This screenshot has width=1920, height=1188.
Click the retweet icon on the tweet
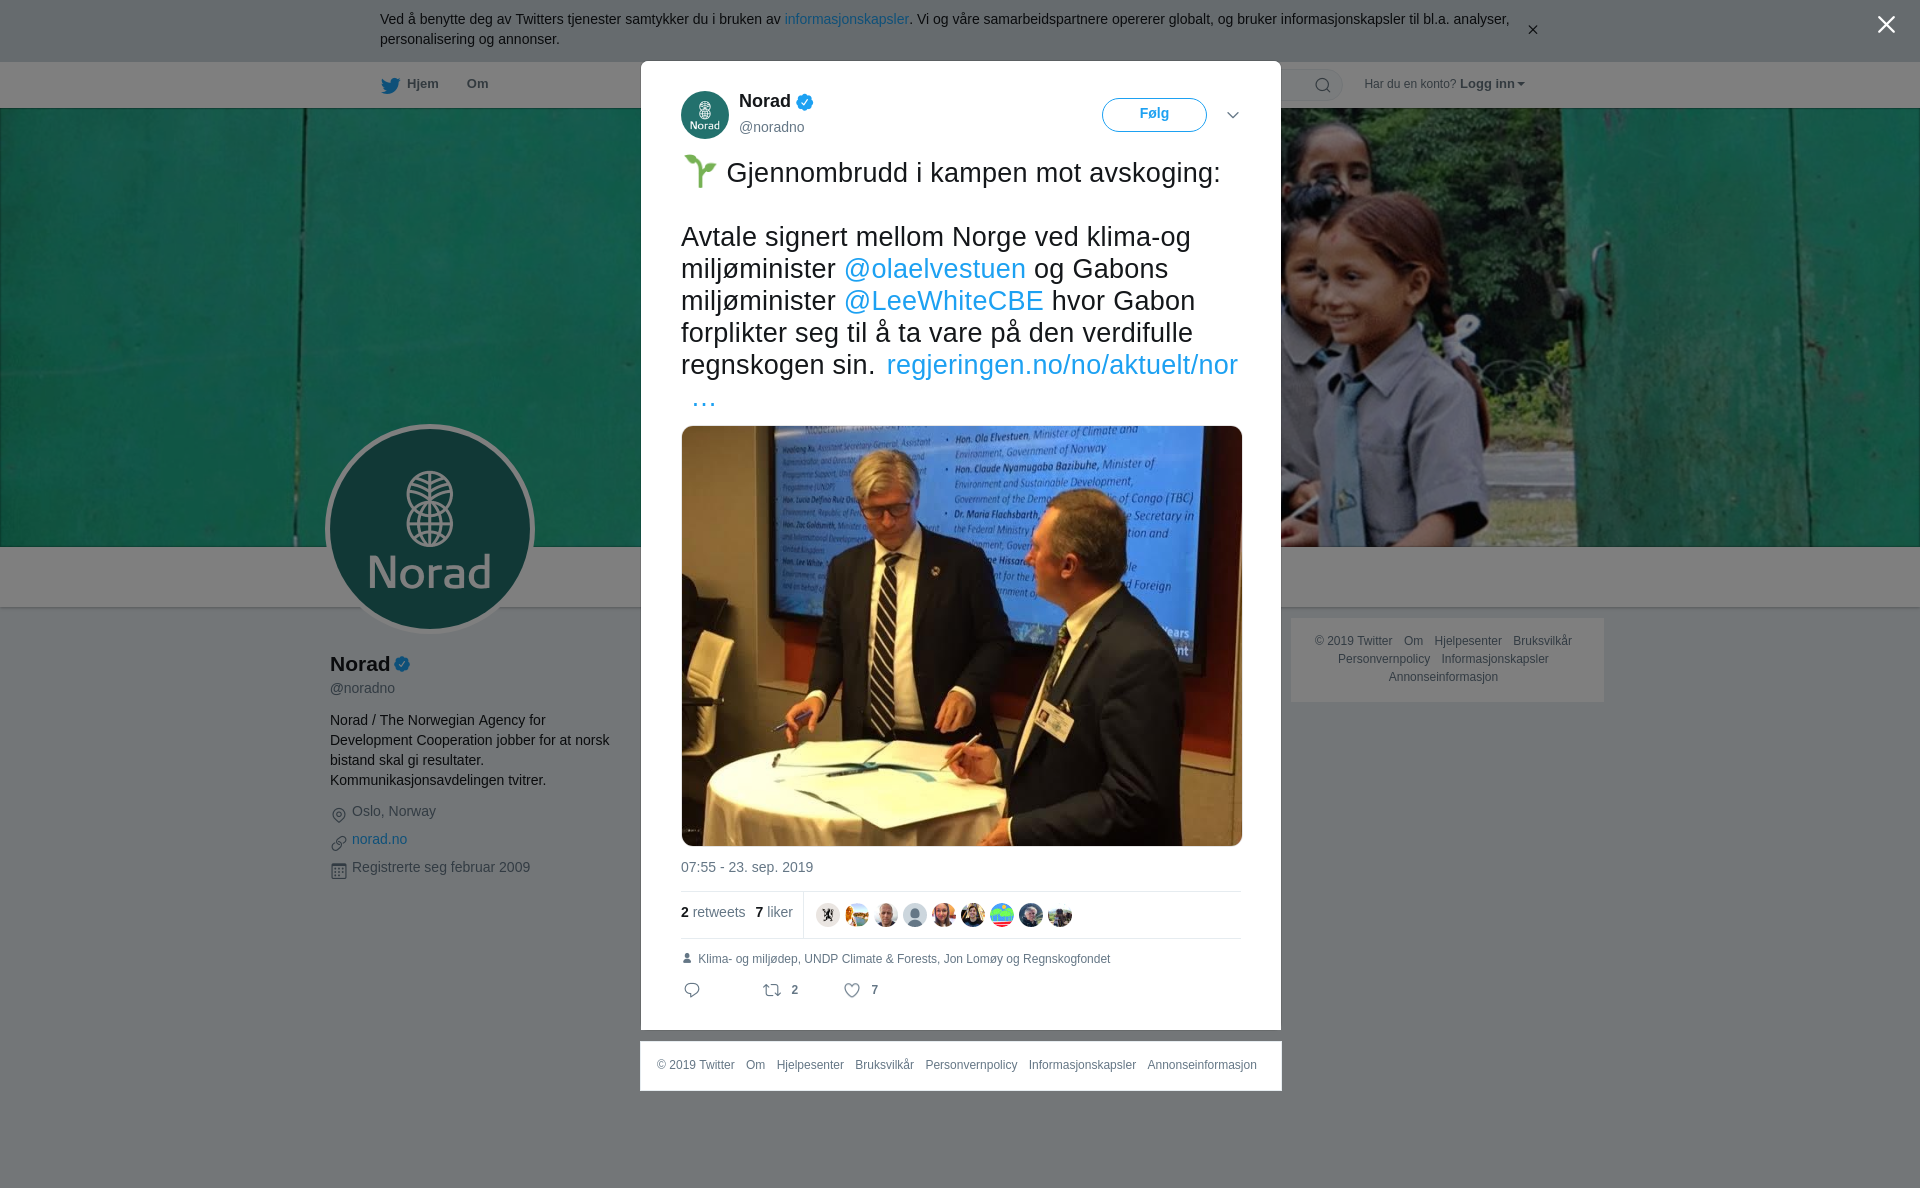tap(772, 990)
